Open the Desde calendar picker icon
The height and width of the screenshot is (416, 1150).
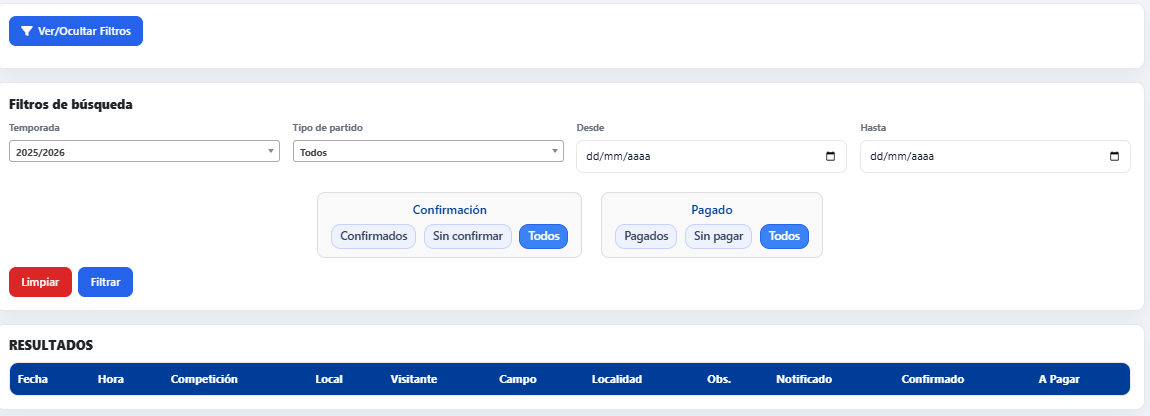coord(830,157)
